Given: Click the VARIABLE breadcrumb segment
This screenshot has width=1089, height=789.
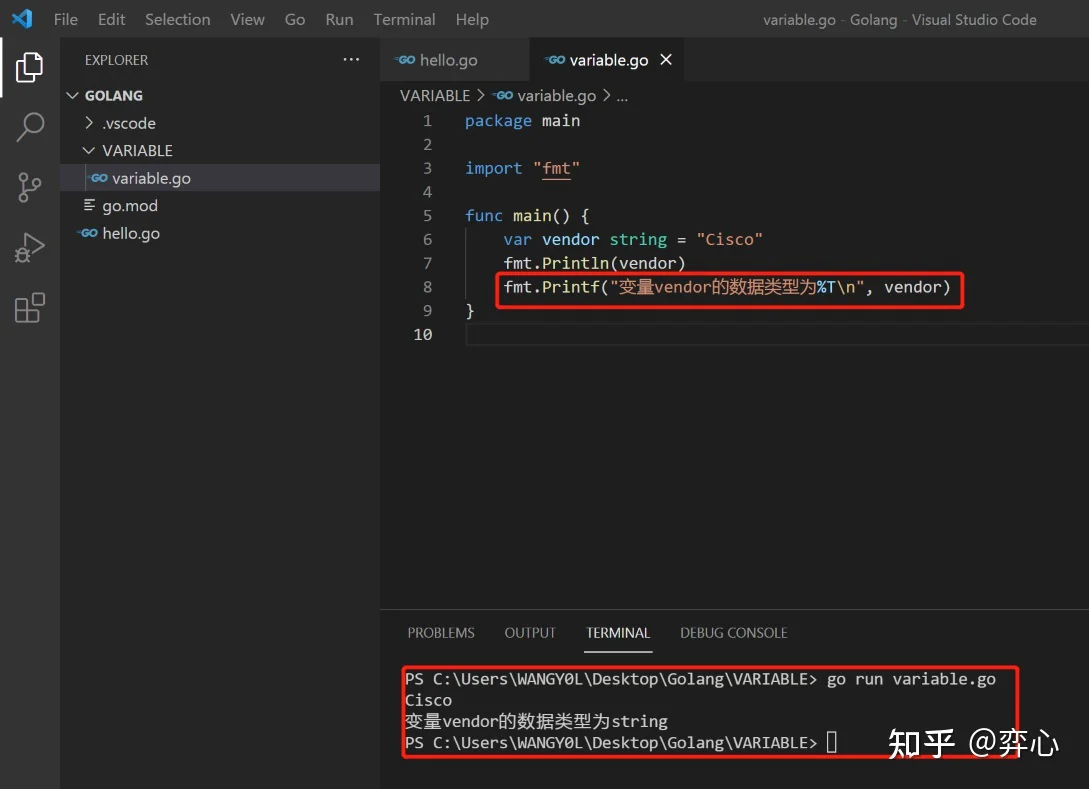Looking at the screenshot, I should (435, 96).
